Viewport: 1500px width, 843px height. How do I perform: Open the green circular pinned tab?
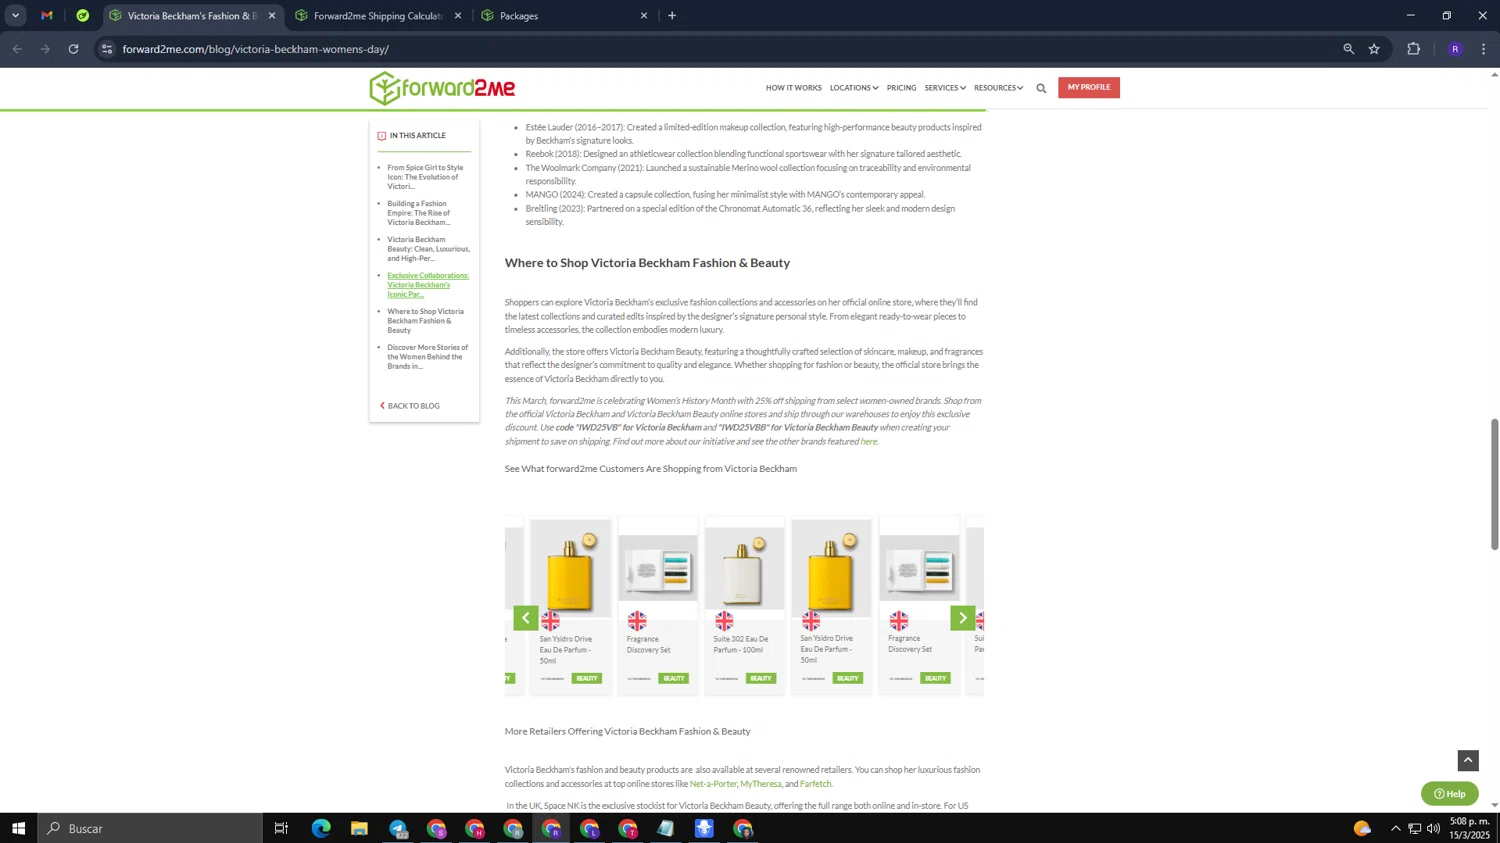pyautogui.click(x=83, y=16)
